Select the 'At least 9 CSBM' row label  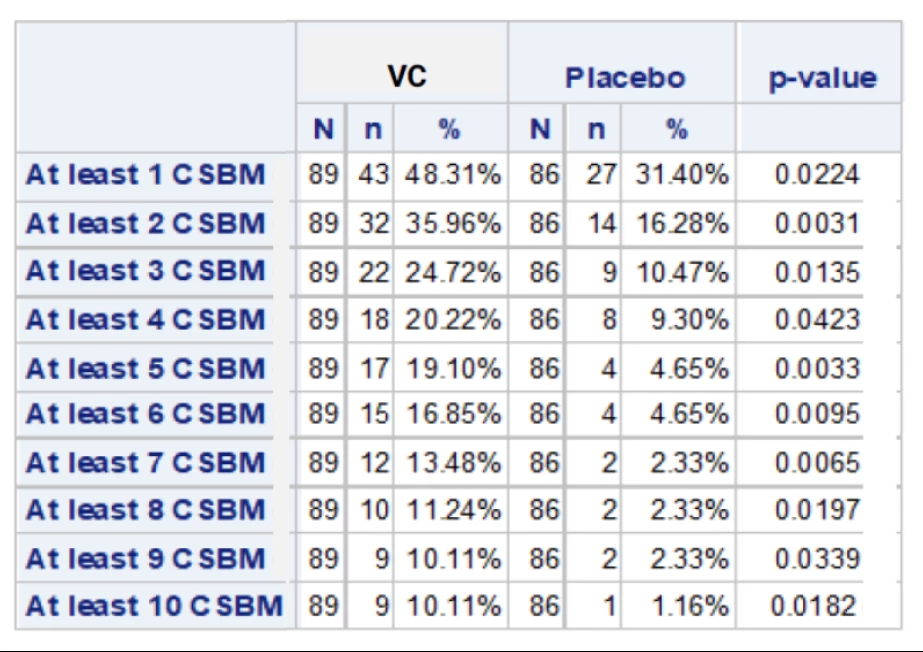tap(146, 558)
